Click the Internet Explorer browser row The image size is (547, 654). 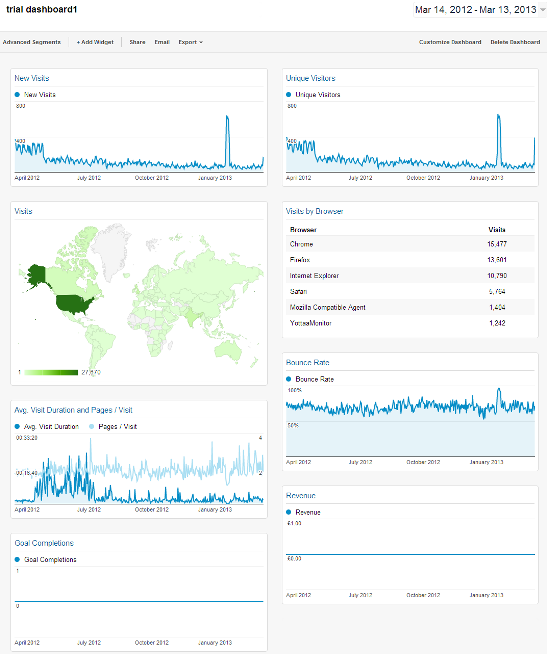tap(410, 276)
